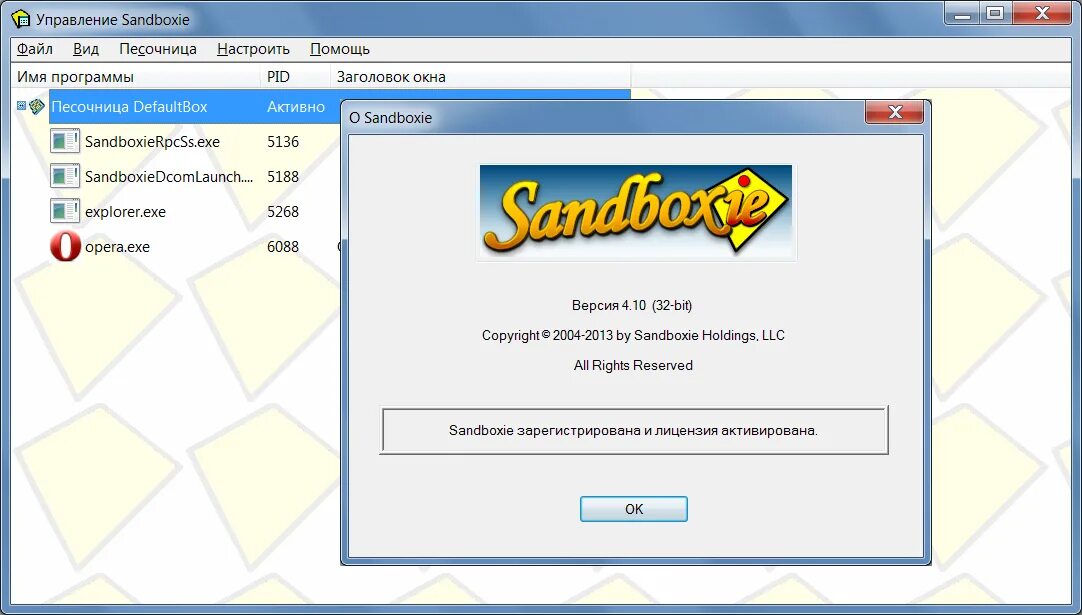Screen dimensions: 1082x615
Task: Click PID value 6088
Action: [x=283, y=247]
